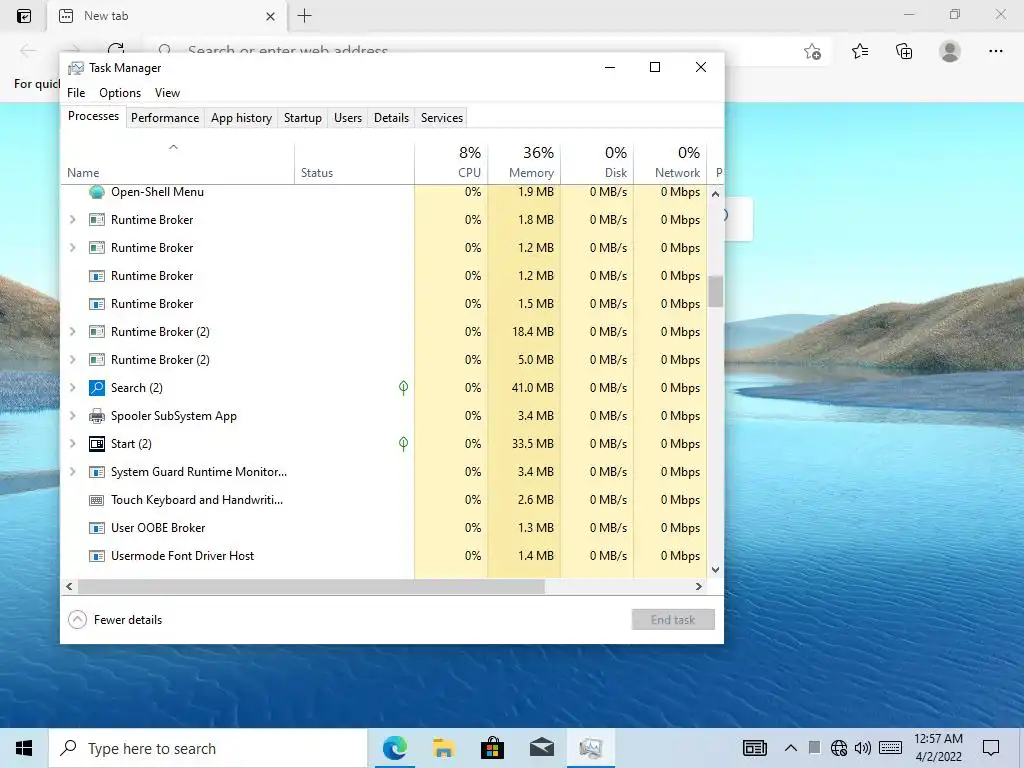The width and height of the screenshot is (1024, 768).
Task: Expand the Runtime Broker 1.8 MB row
Action: [x=72, y=220]
